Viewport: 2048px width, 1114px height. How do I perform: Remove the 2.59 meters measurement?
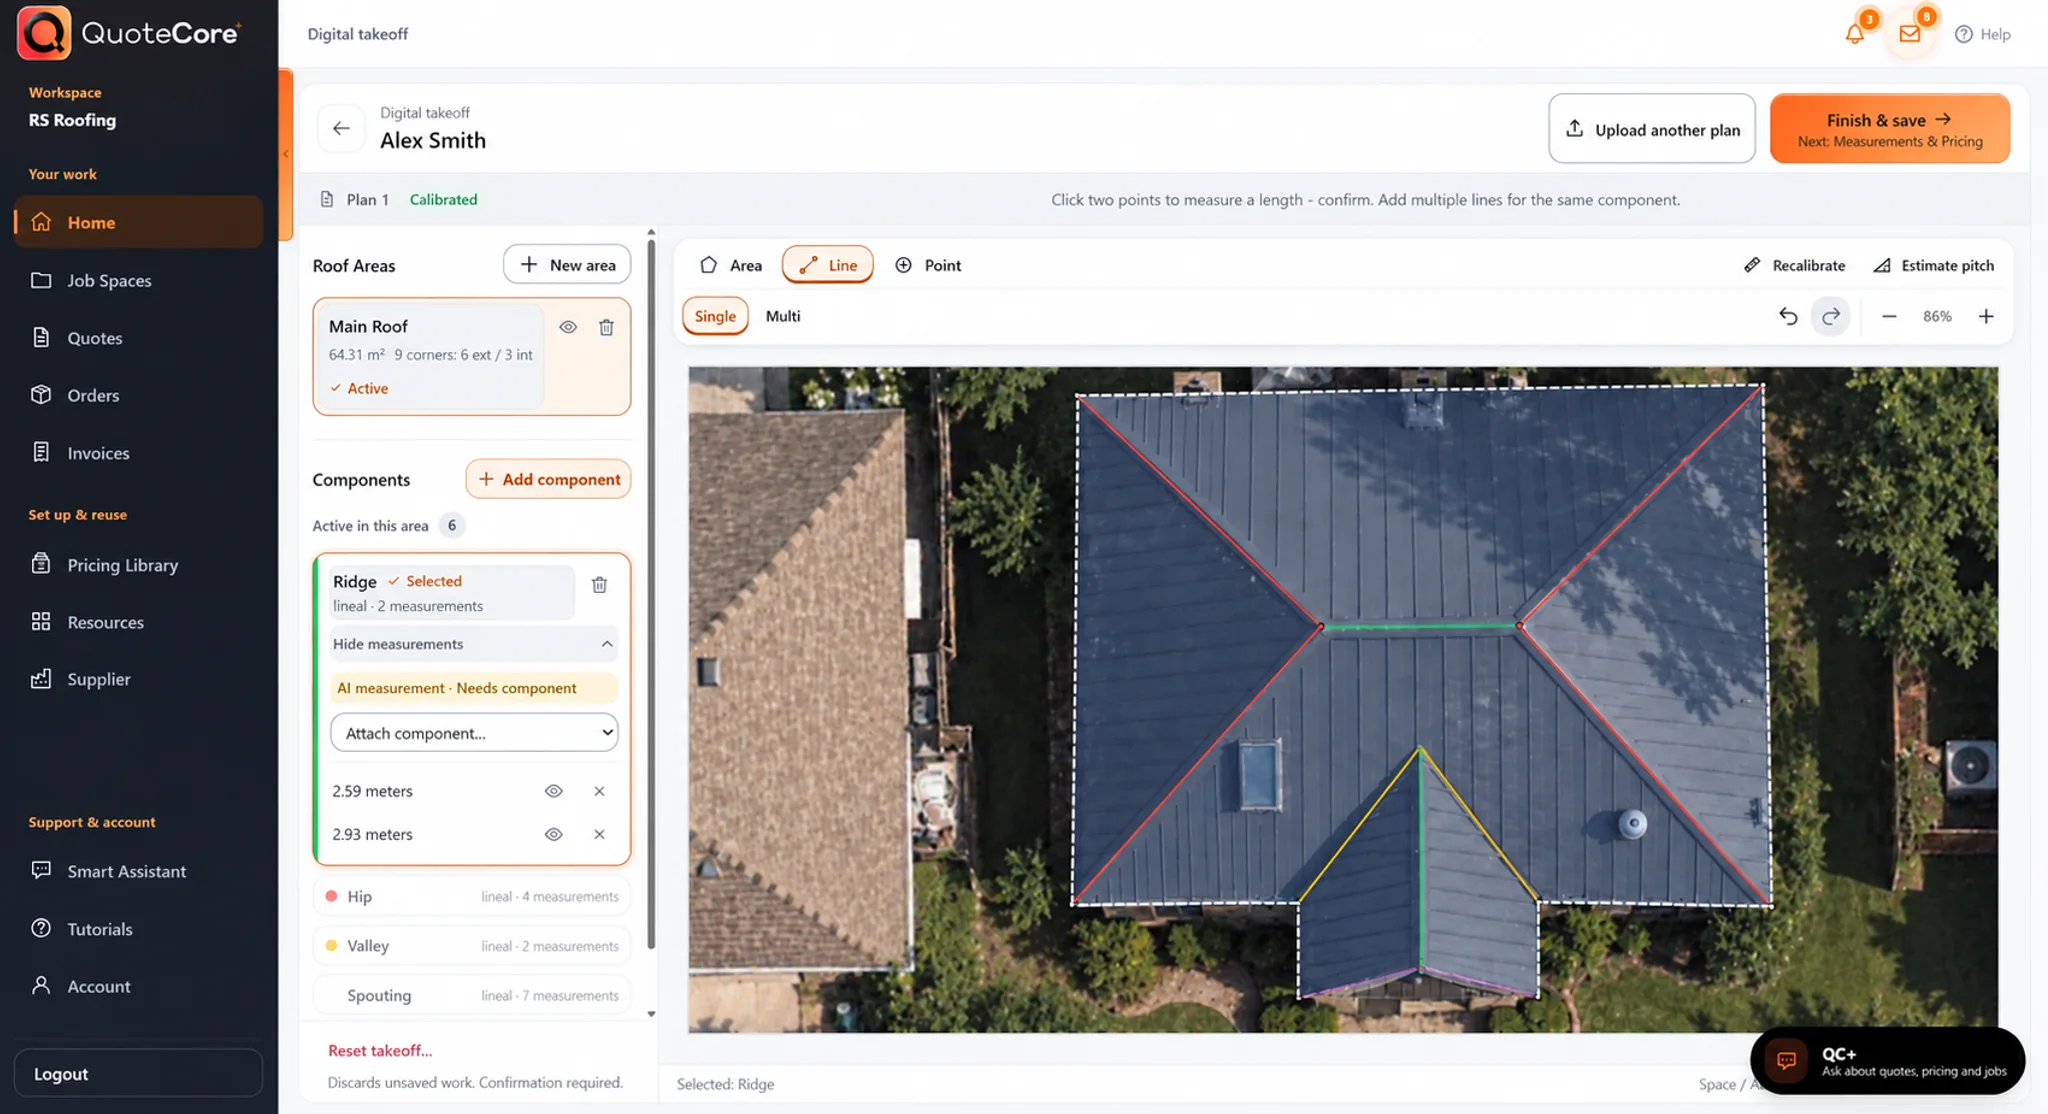point(599,791)
